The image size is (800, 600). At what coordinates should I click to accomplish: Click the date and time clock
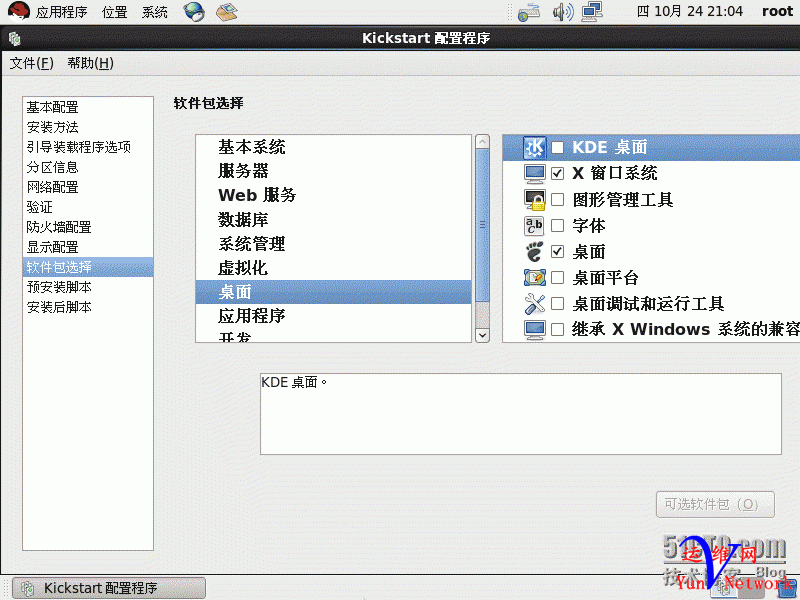[690, 11]
